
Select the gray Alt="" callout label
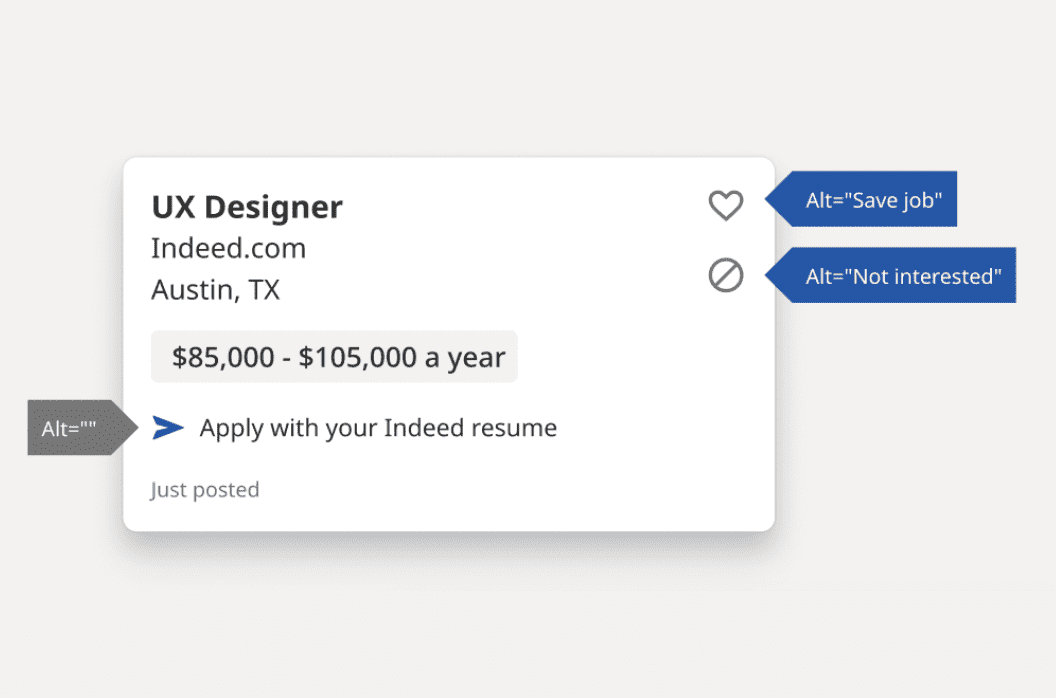(70, 429)
